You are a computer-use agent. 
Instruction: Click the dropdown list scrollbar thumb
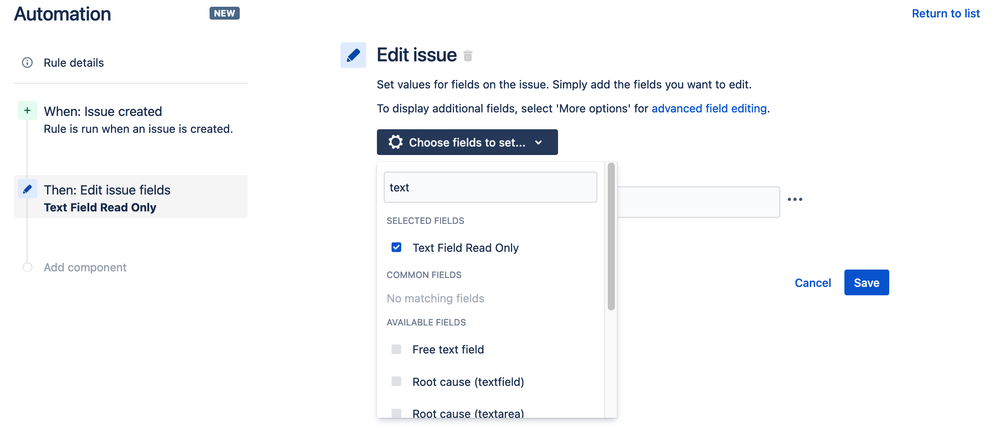point(611,237)
